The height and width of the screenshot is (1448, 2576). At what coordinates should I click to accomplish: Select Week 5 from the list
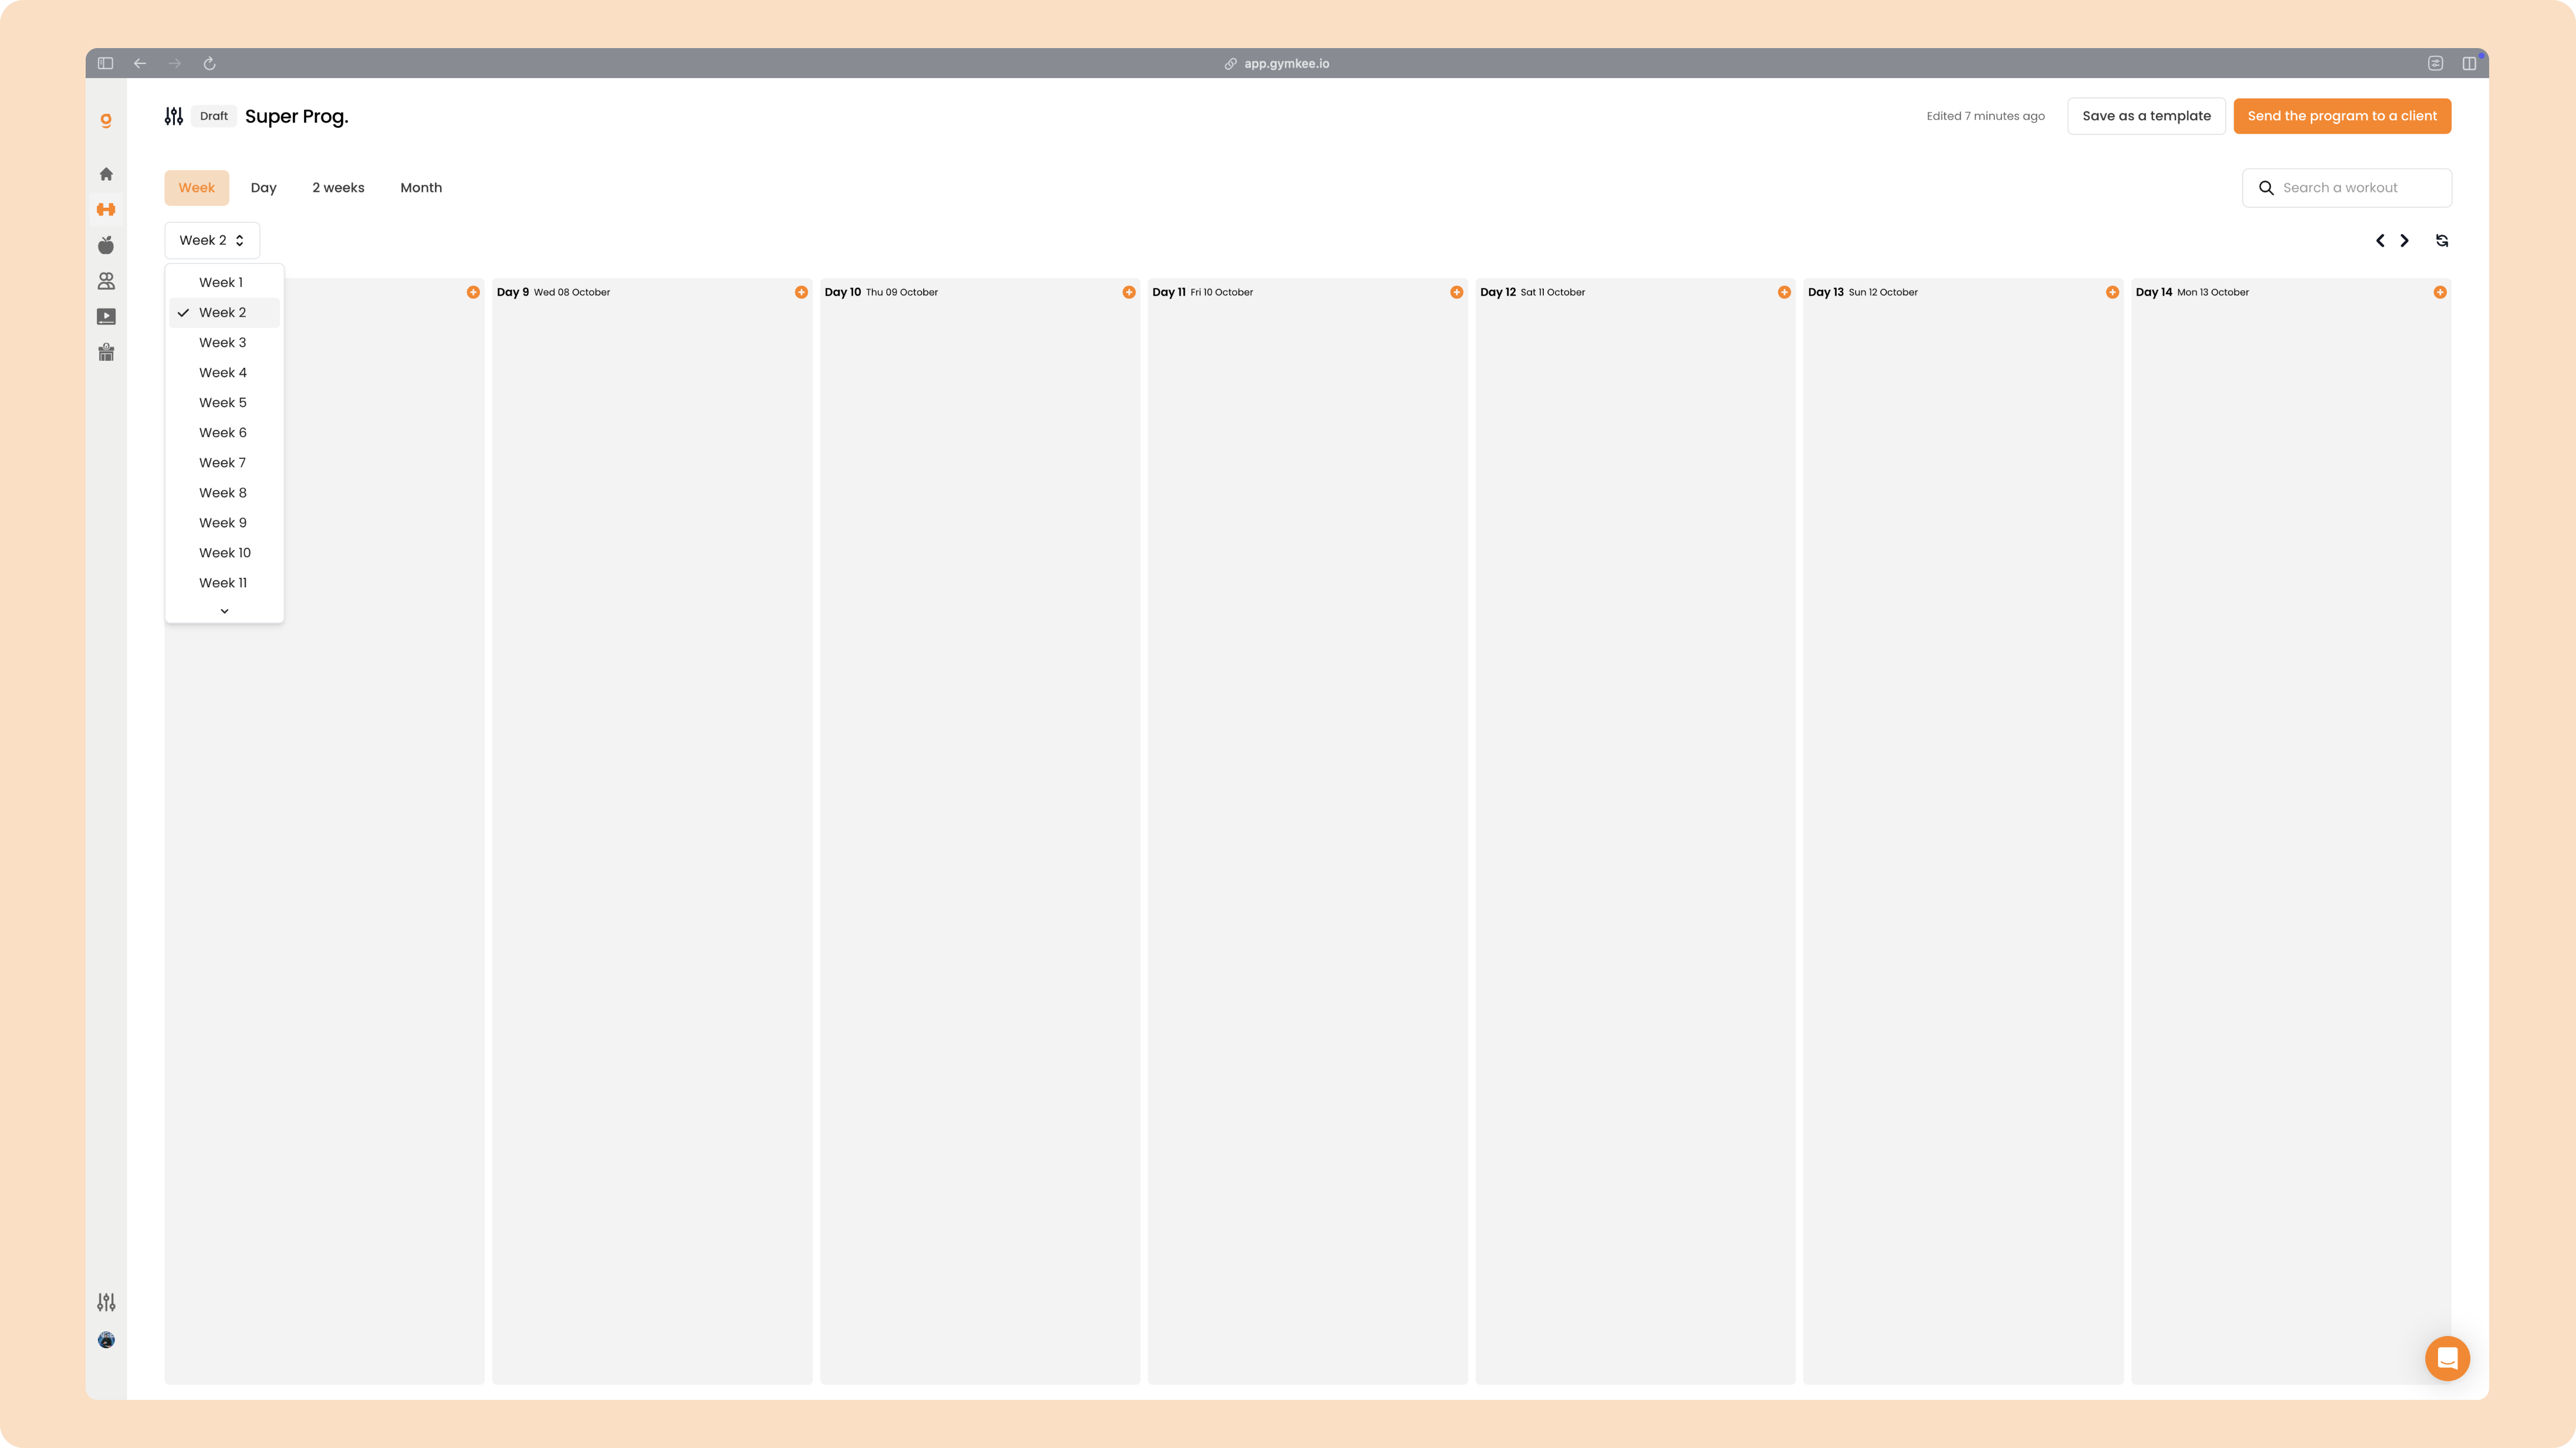pos(224,402)
